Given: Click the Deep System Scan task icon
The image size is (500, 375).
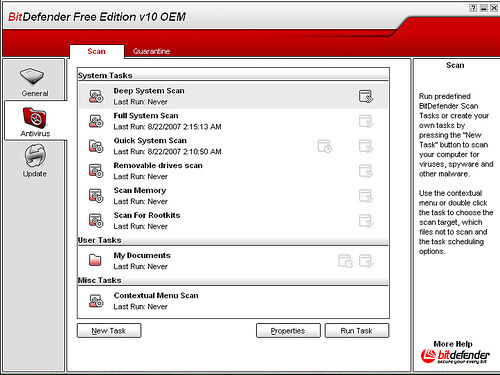Looking at the screenshot, I should coord(96,96).
